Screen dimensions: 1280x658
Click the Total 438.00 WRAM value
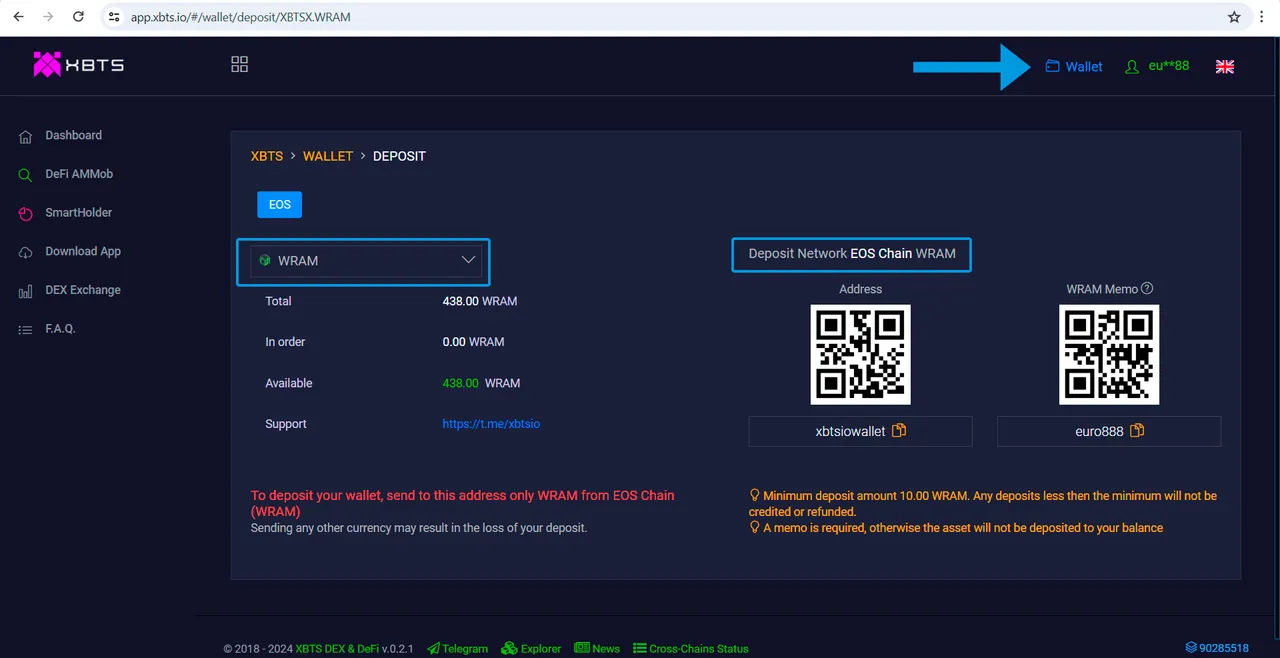(480, 301)
